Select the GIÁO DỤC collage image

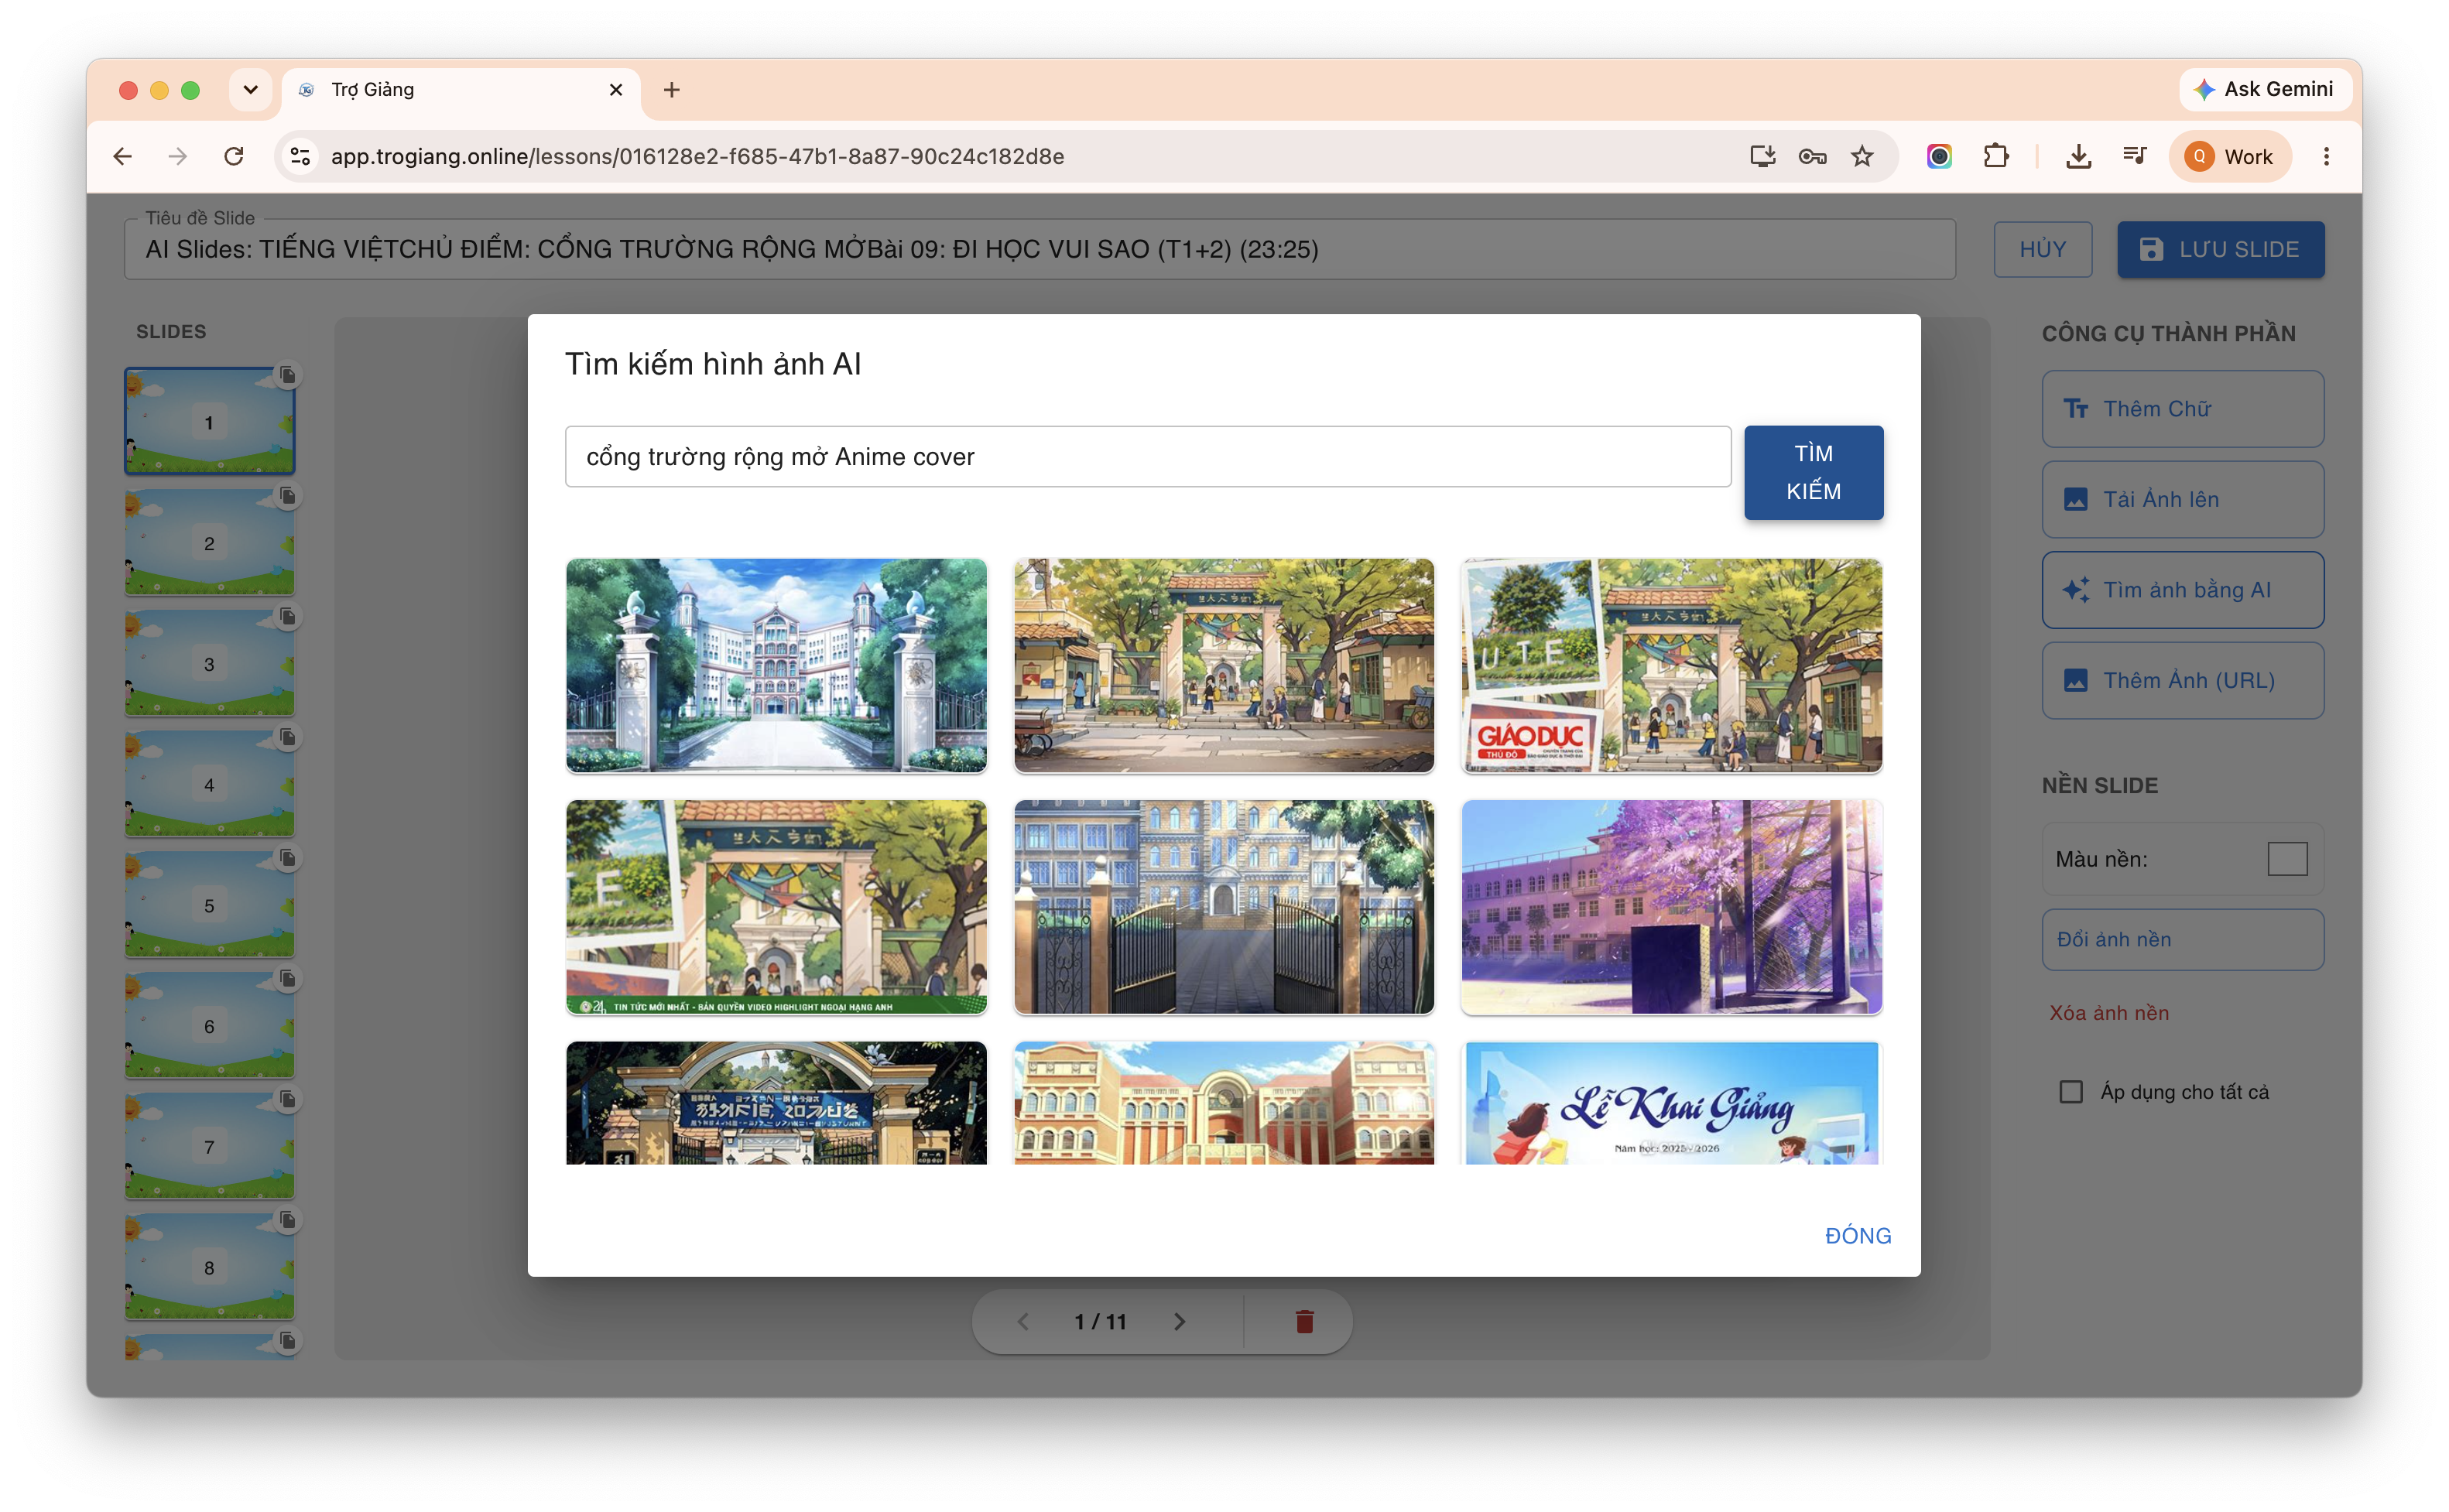1672,665
